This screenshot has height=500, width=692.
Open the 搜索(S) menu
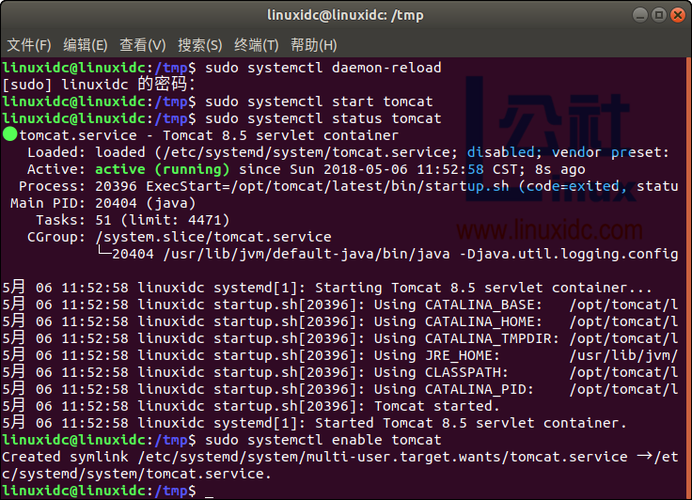pyautogui.click(x=200, y=45)
